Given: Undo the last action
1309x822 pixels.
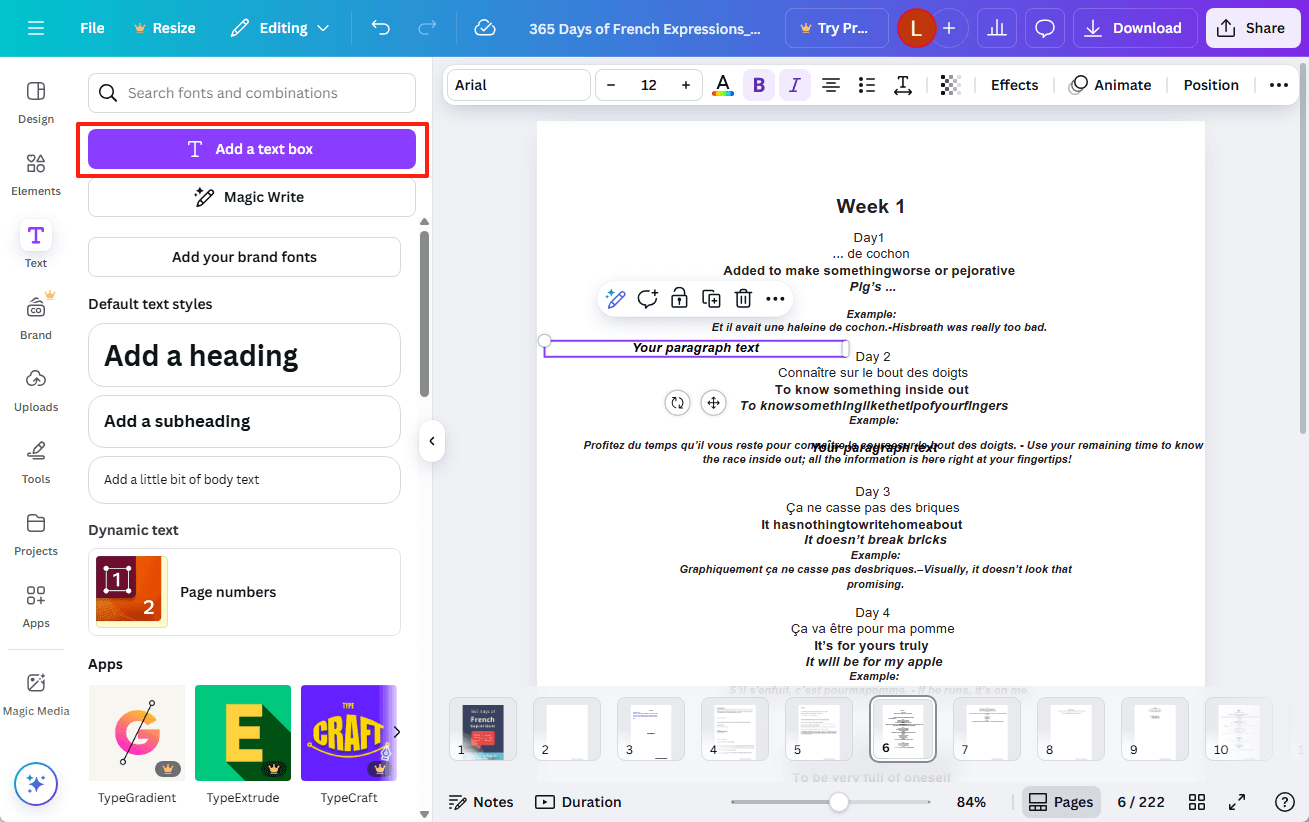Looking at the screenshot, I should click(x=381, y=28).
